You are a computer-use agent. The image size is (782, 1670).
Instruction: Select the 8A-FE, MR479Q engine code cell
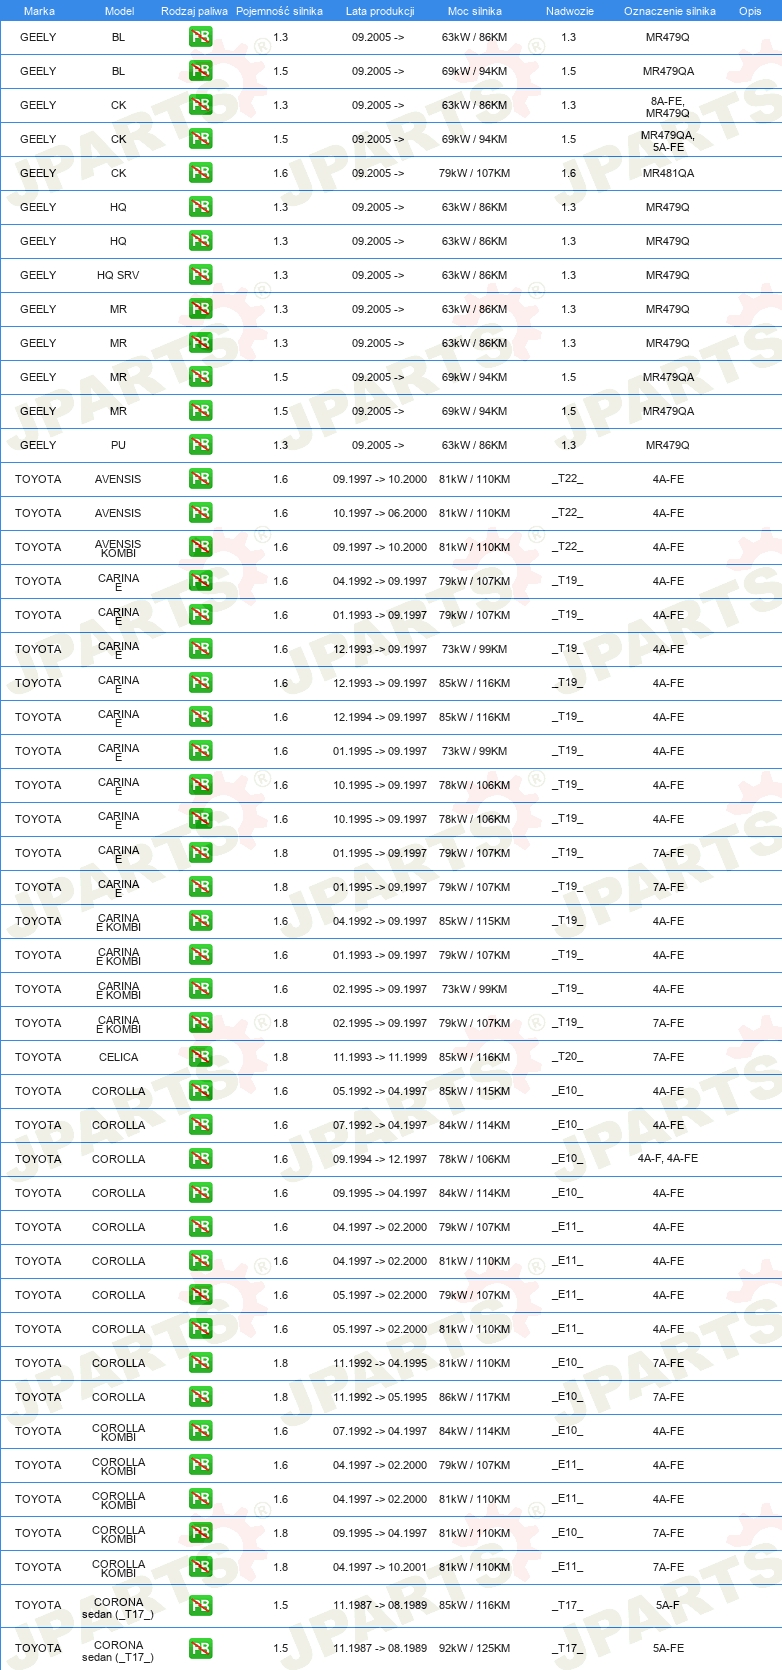click(668, 107)
